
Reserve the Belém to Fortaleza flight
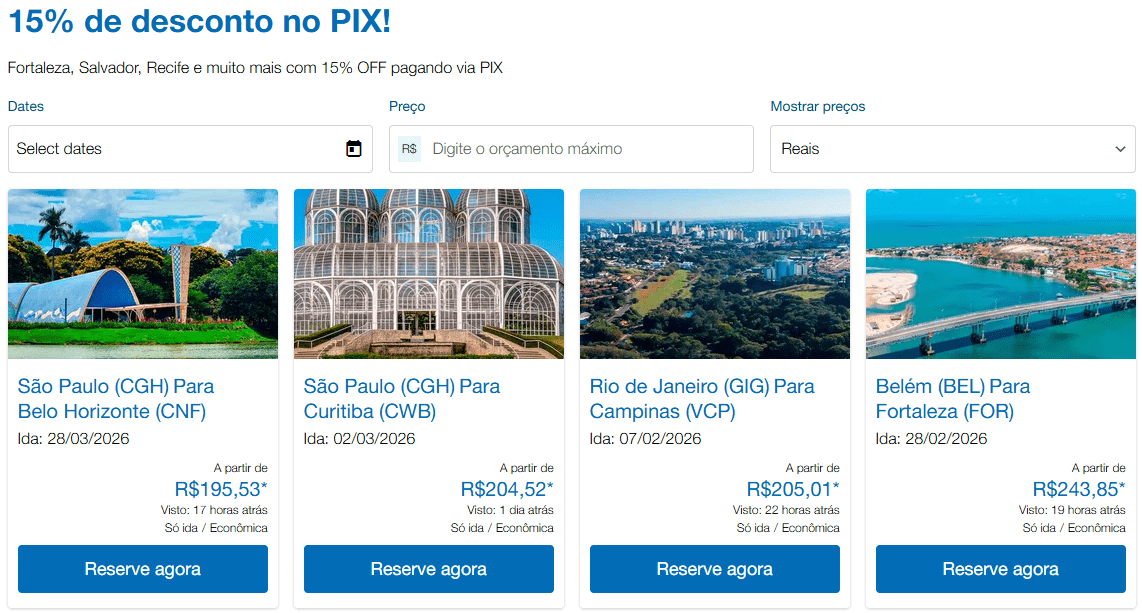pos(1001,569)
